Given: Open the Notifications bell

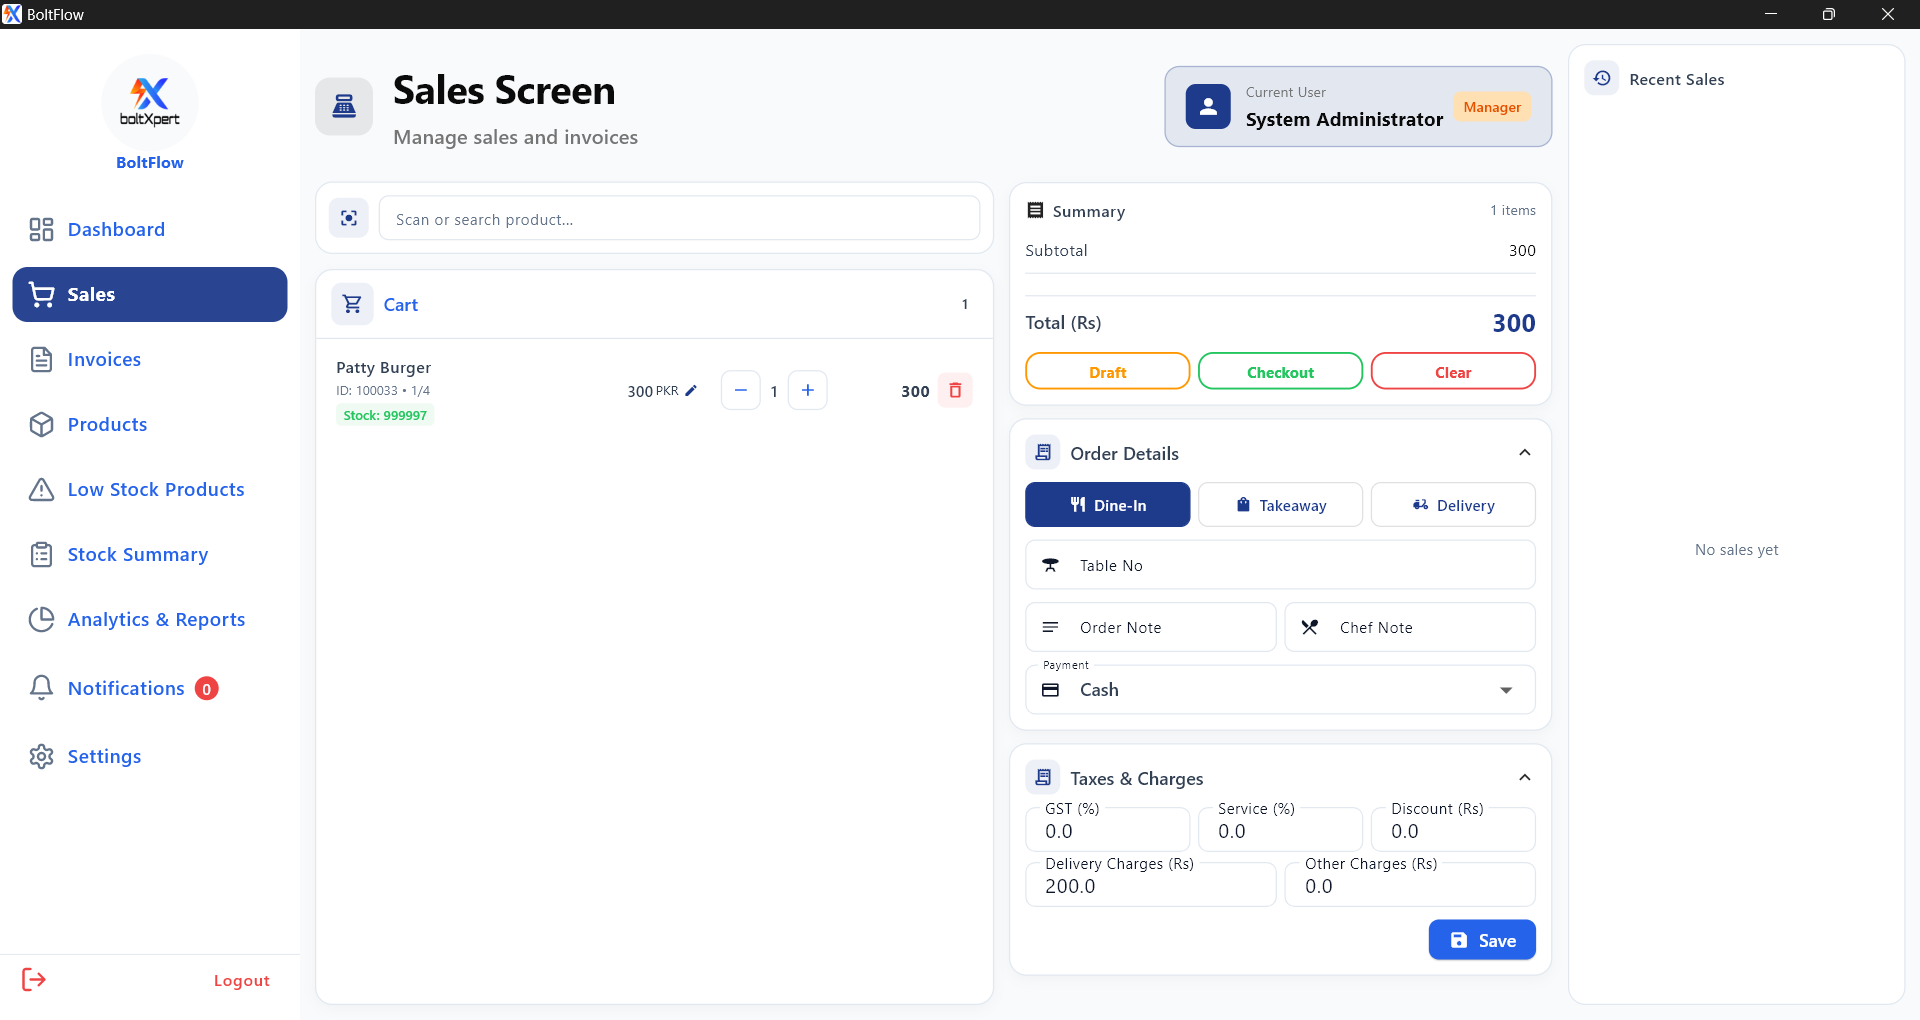Looking at the screenshot, I should pos(41,688).
